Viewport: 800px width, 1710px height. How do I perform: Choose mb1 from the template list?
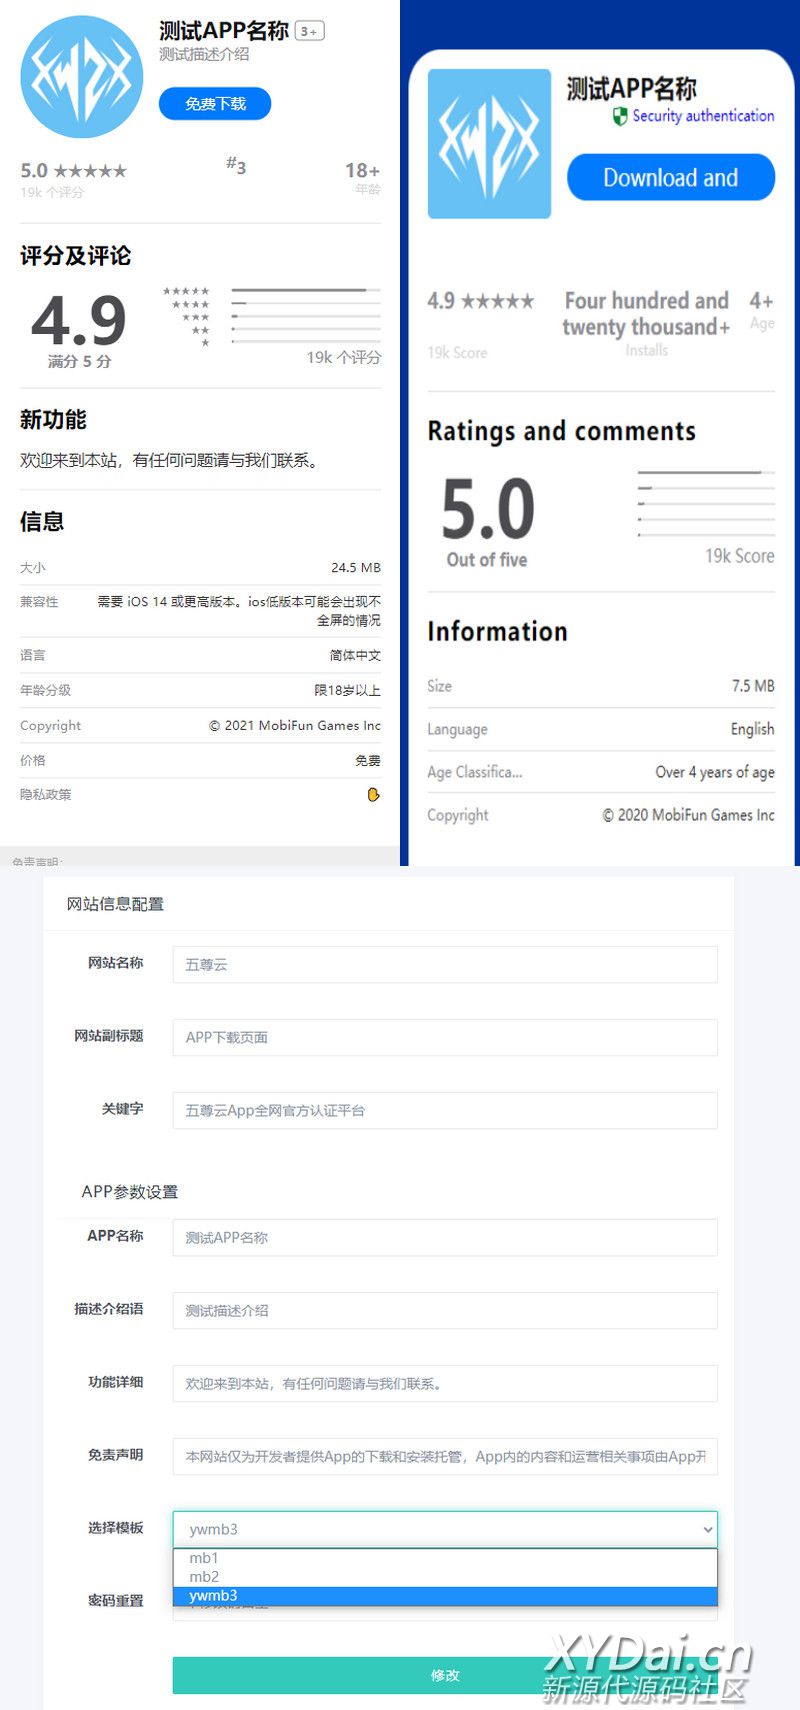[x=204, y=1558]
